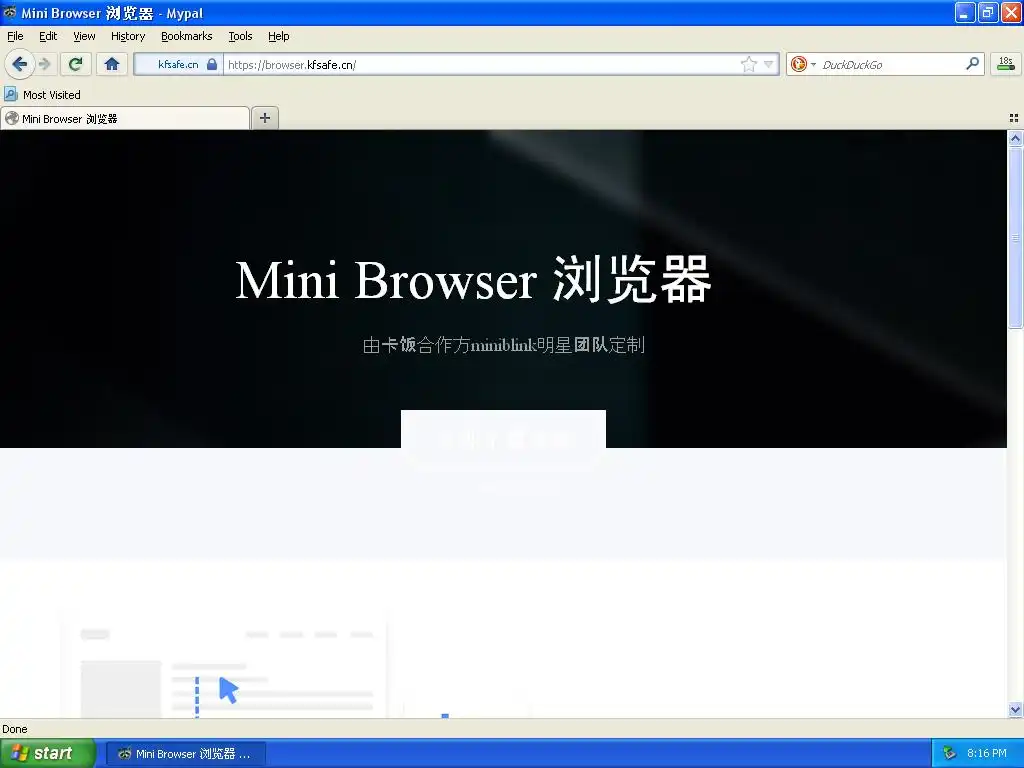This screenshot has height=768, width=1024.
Task: Click the Done status bar text
Action: tap(14, 729)
